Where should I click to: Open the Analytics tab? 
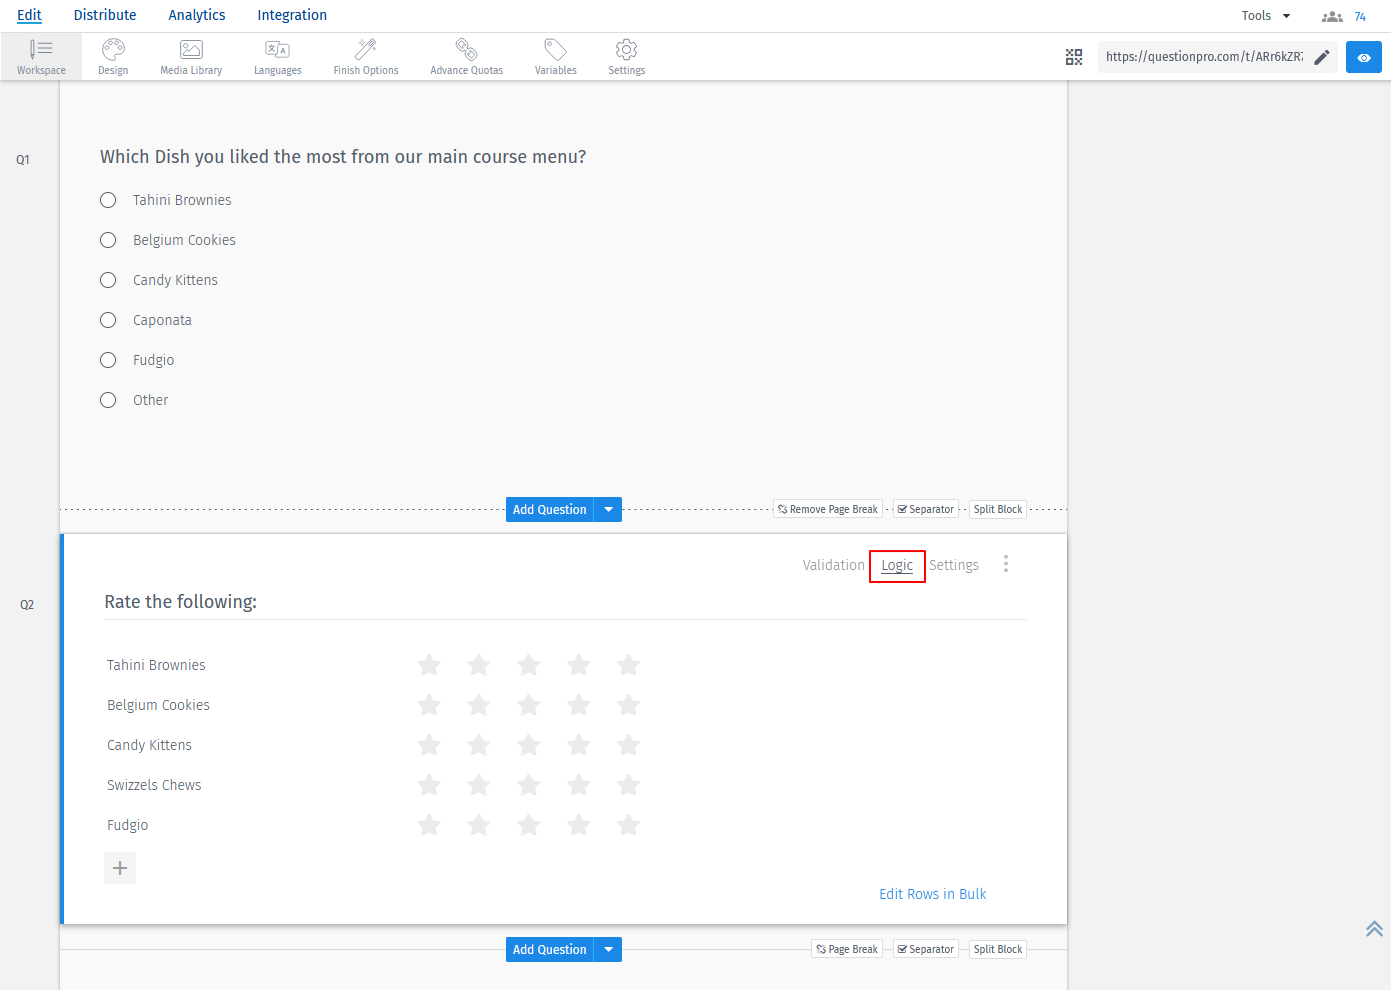(196, 15)
